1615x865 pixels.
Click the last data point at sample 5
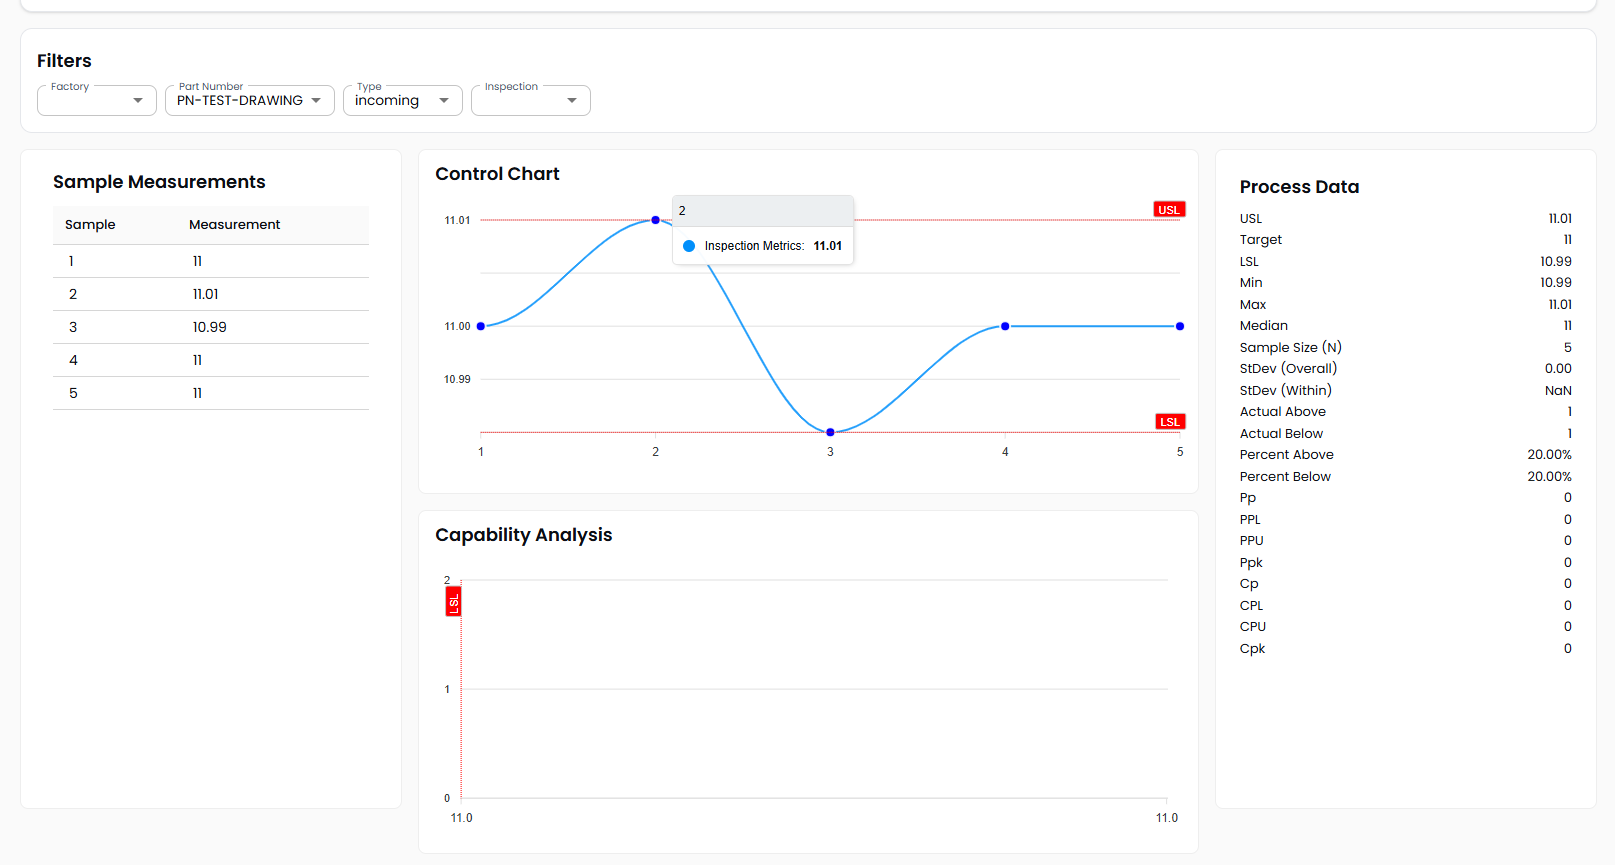coord(1180,326)
